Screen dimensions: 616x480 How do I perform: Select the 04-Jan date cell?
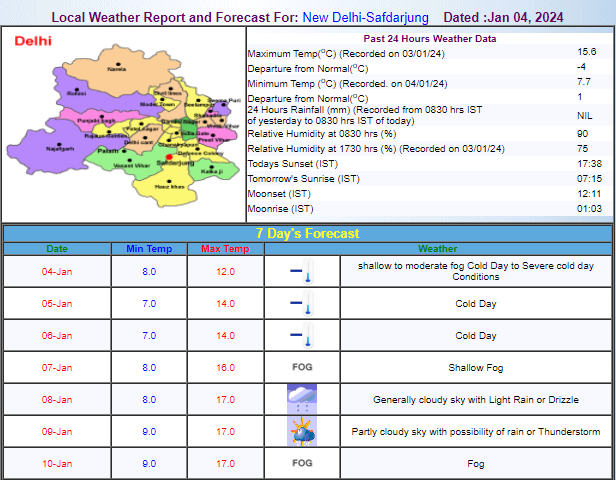57,271
